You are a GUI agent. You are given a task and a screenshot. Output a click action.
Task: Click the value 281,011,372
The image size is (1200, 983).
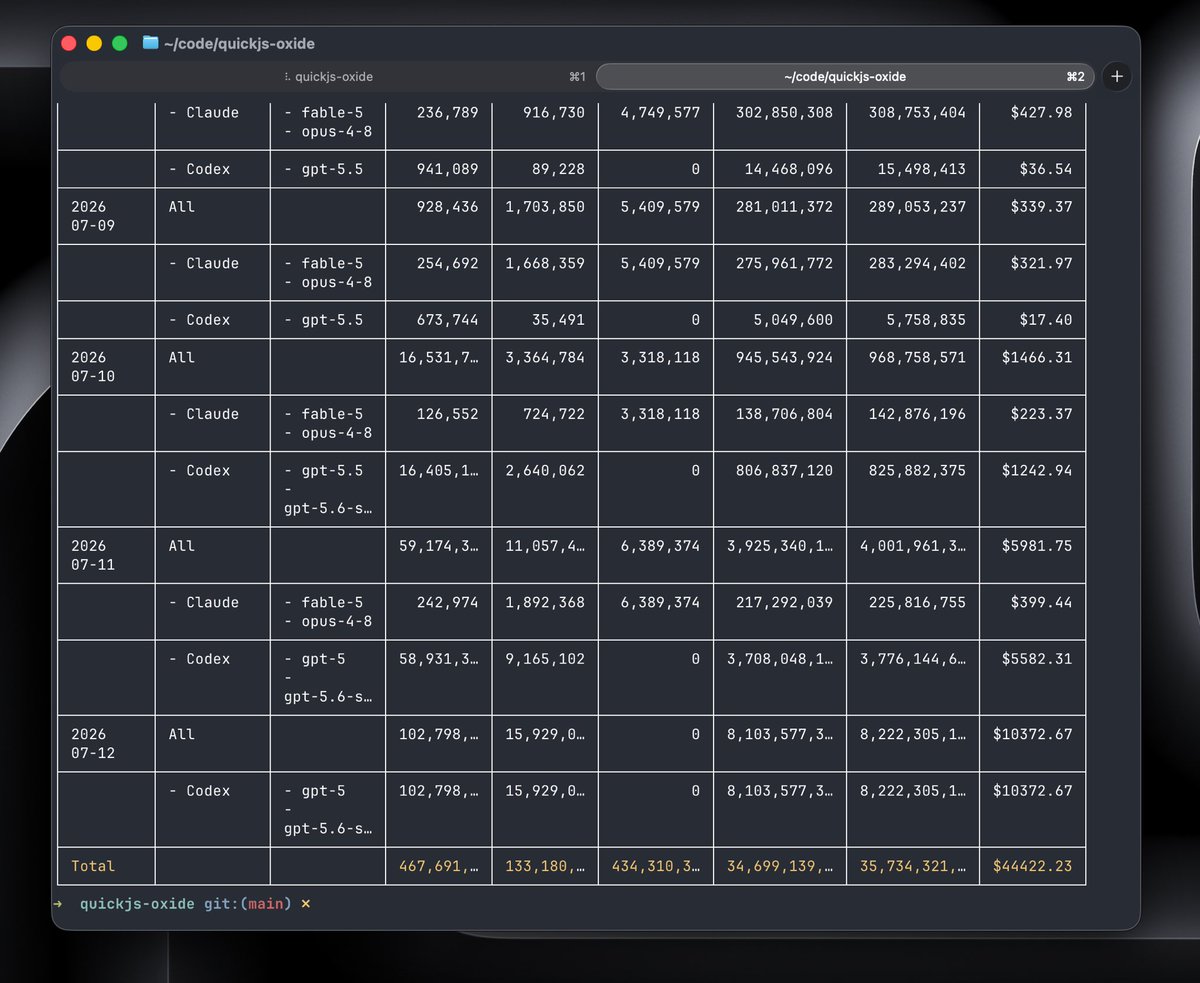784,207
